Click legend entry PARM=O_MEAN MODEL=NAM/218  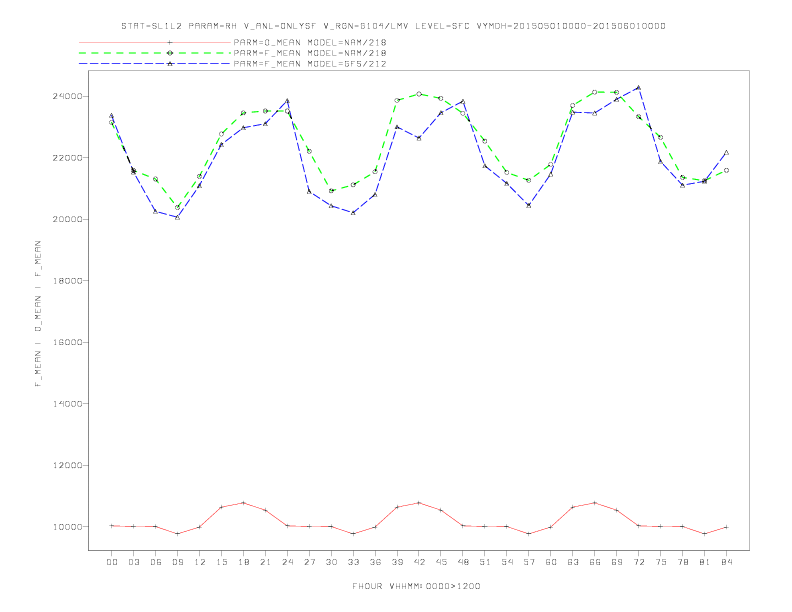(310, 42)
